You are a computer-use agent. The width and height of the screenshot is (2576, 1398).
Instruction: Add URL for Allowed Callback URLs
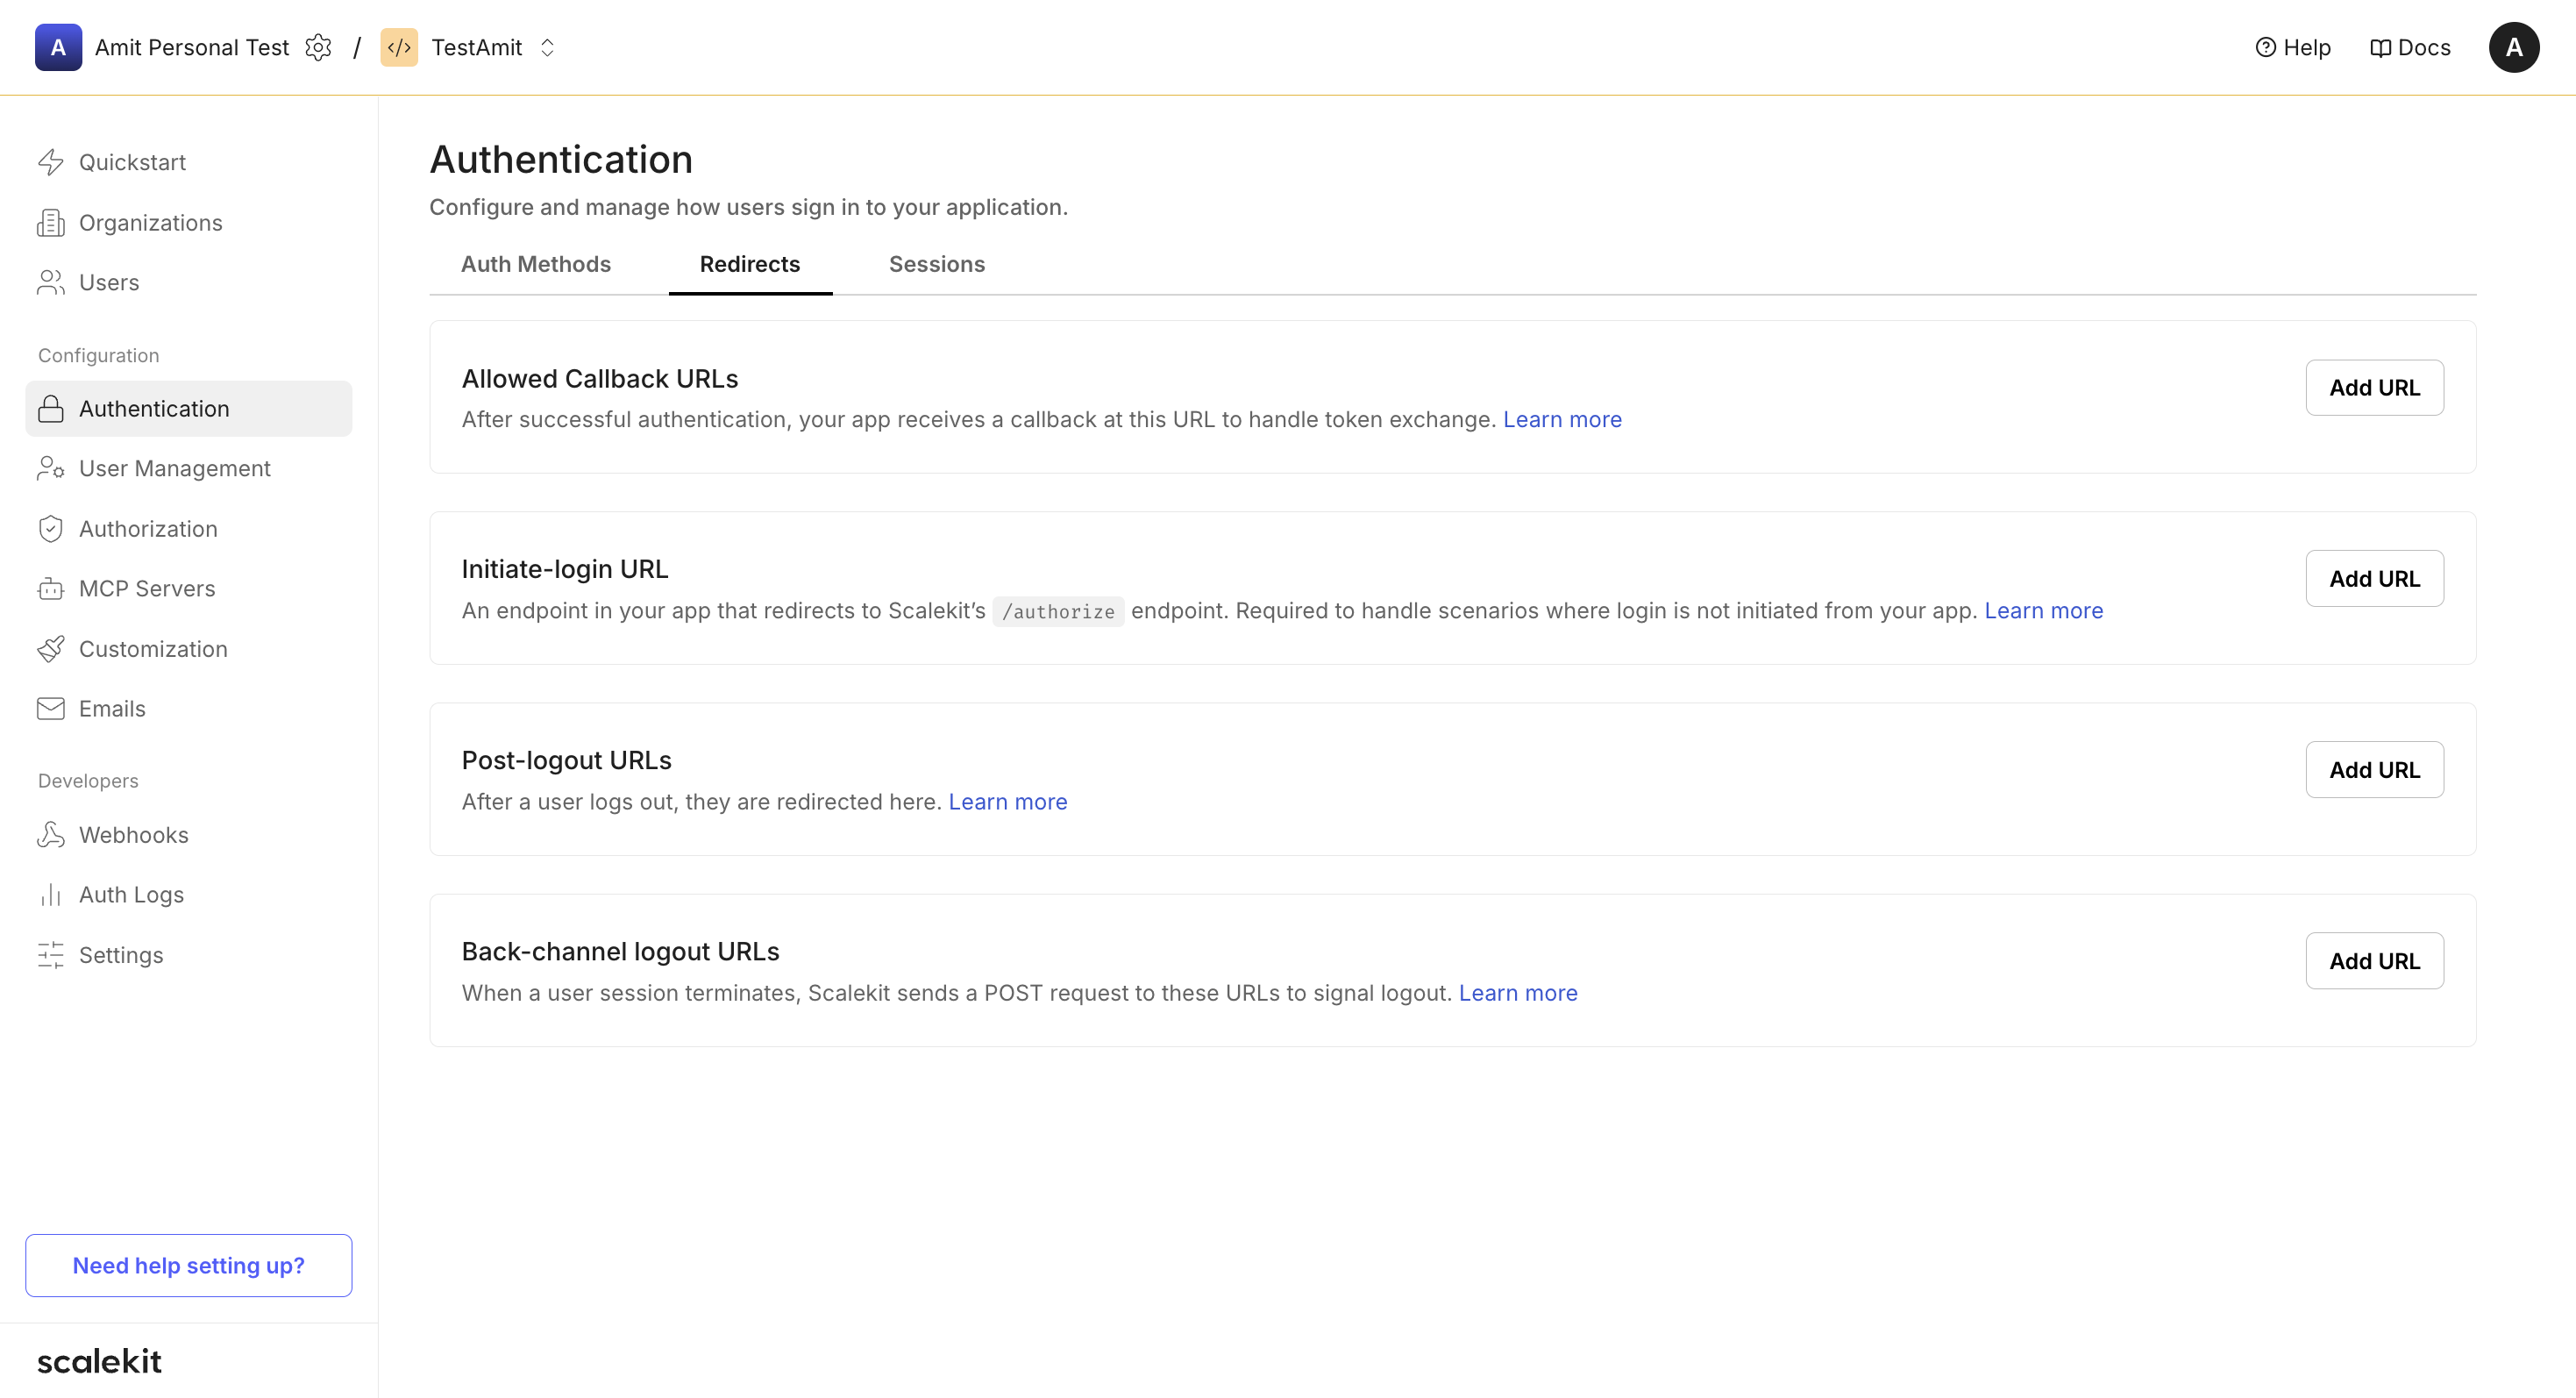[x=2375, y=387]
